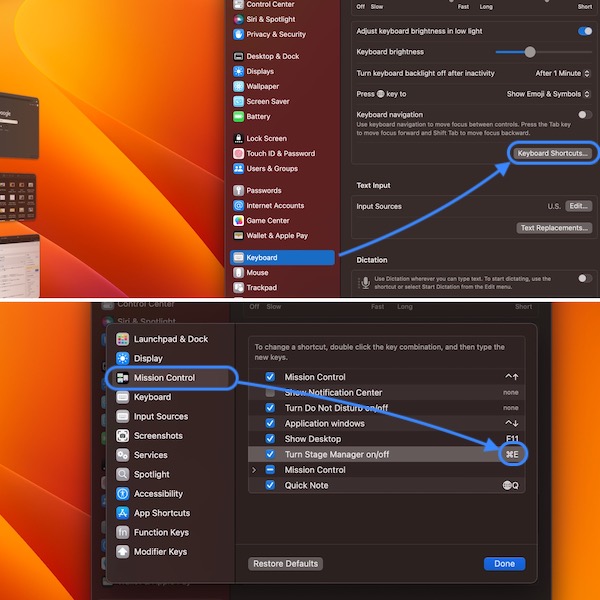Viewport: 600px width, 600px height.
Task: Open the Trackpad icon in sidebar
Action: click(x=238, y=287)
